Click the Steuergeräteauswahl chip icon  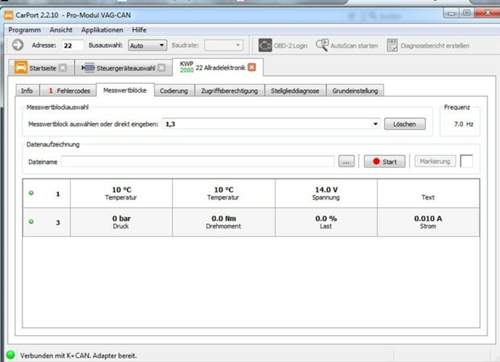click(88, 68)
